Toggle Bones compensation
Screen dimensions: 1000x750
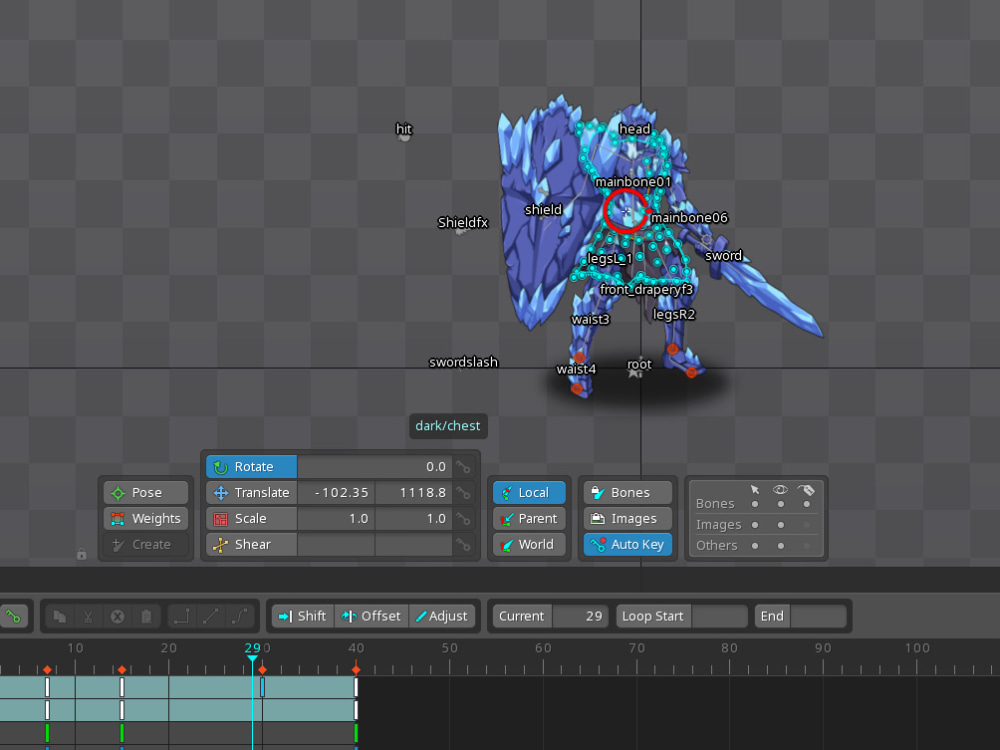tap(628, 492)
